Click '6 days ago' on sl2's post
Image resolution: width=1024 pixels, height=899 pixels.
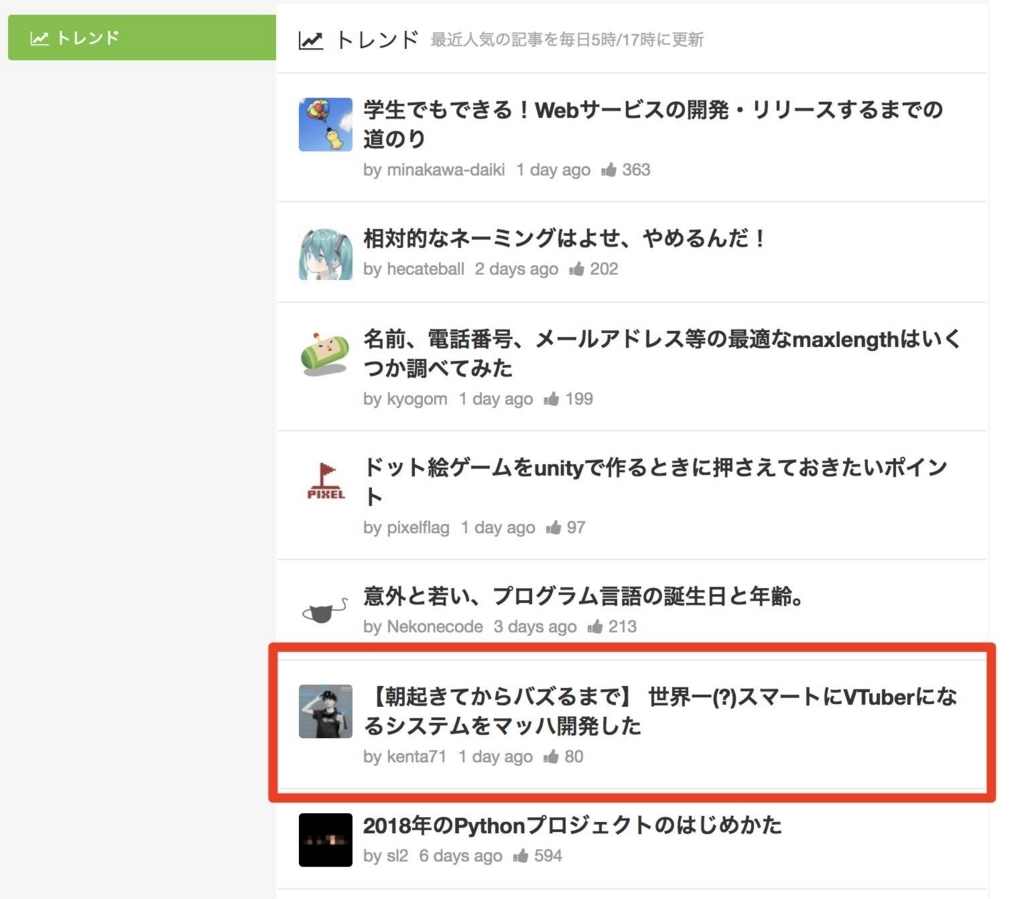coord(460,856)
